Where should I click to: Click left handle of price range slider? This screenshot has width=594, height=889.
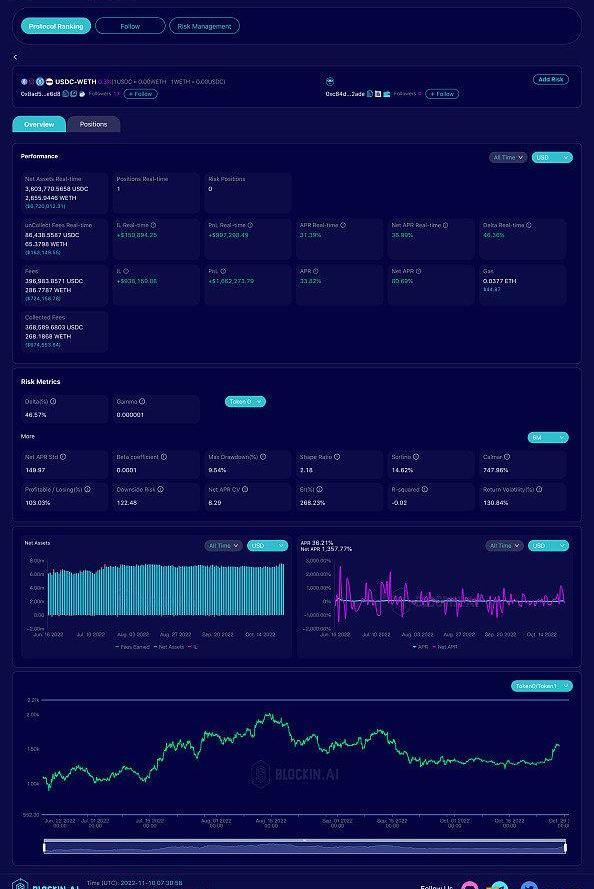(x=45, y=848)
